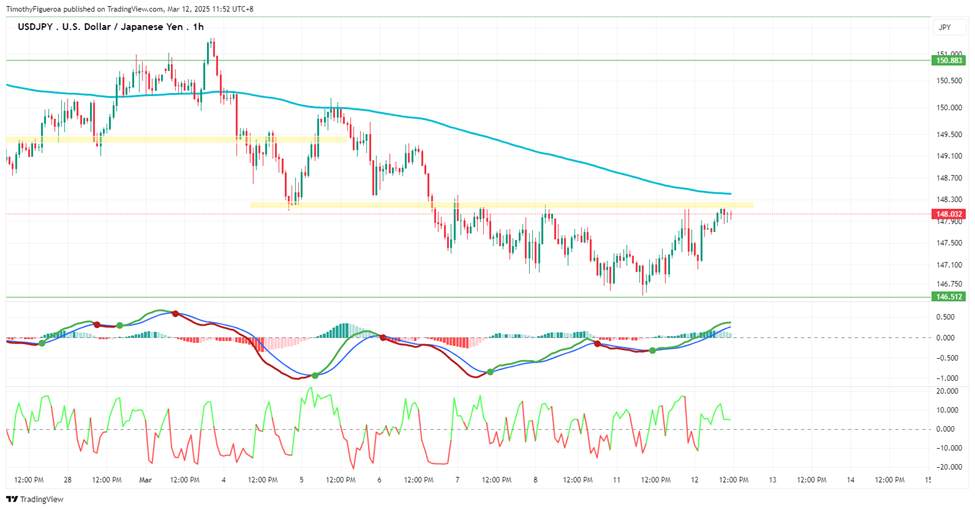Select the upper yellow zone near 149.500

coord(176,139)
